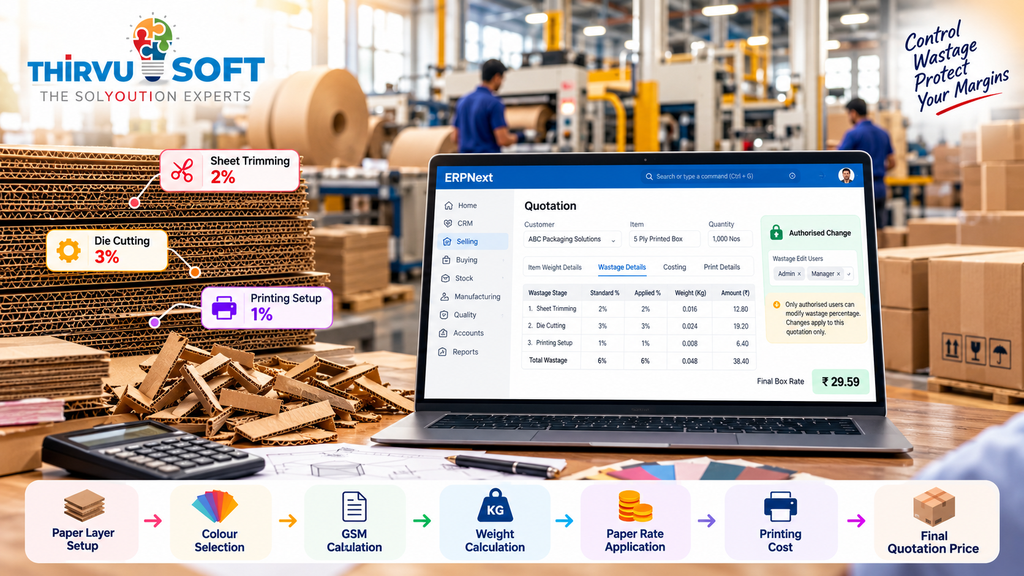The image size is (1024, 576).
Task: Switch to the Costing tab
Action: (x=675, y=267)
